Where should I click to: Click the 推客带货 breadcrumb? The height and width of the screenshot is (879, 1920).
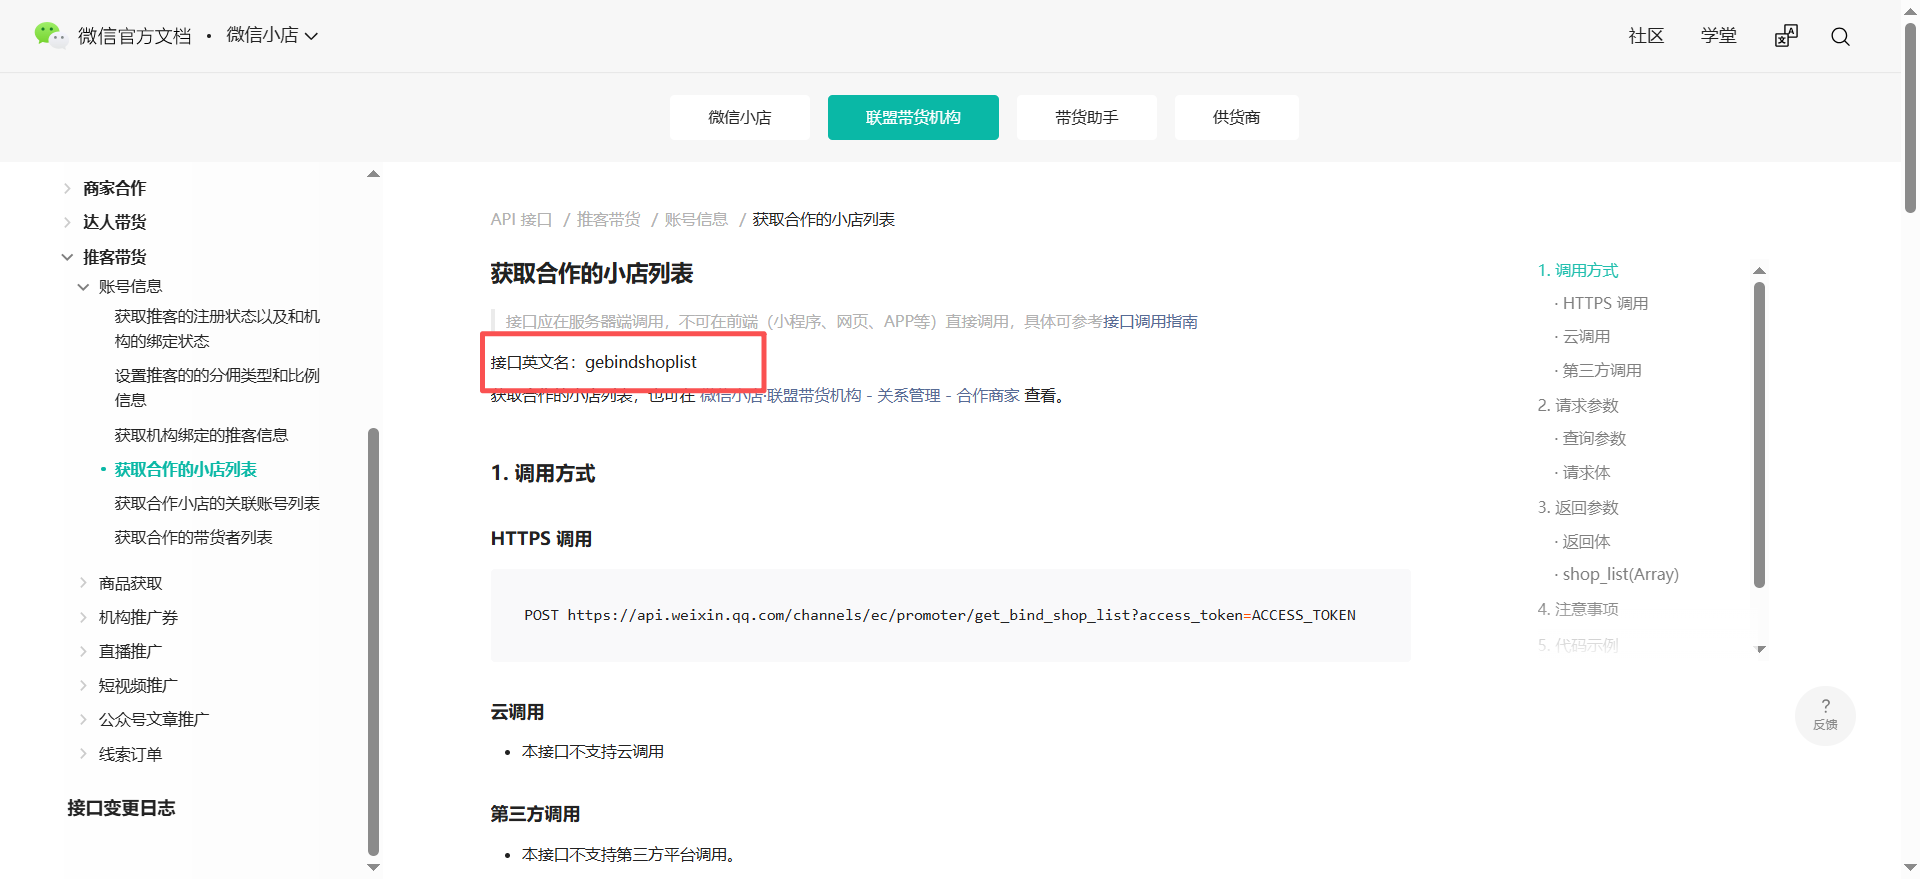click(609, 219)
